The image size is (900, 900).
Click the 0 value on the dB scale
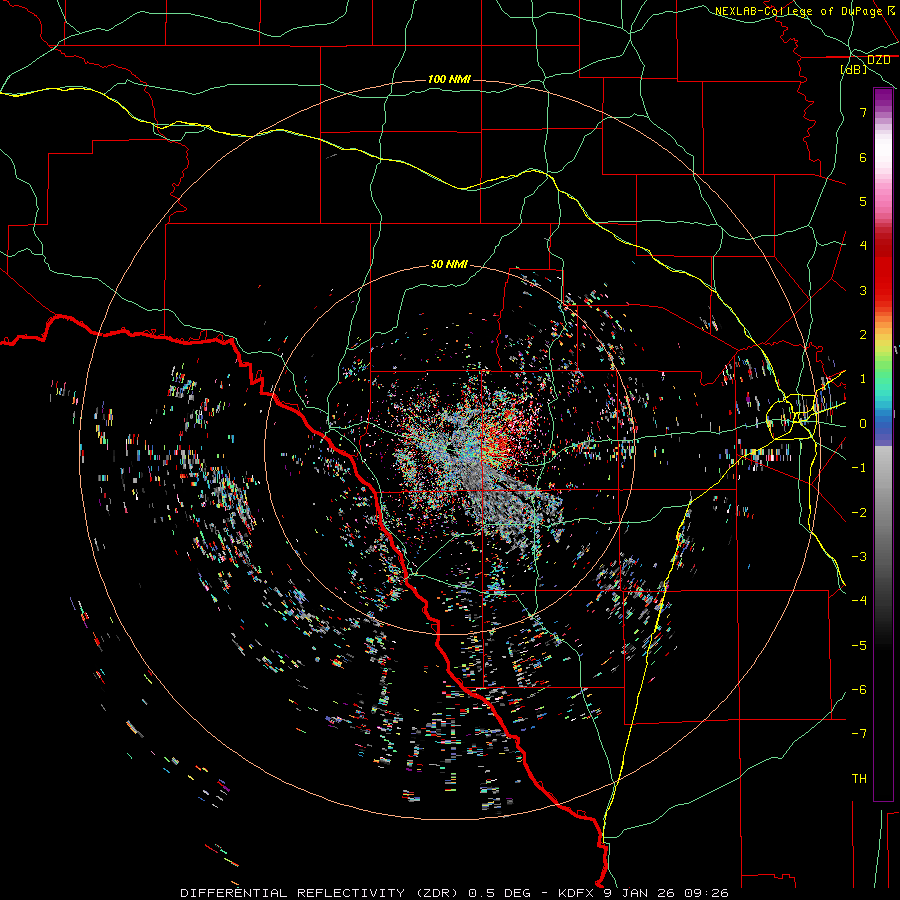pos(863,424)
